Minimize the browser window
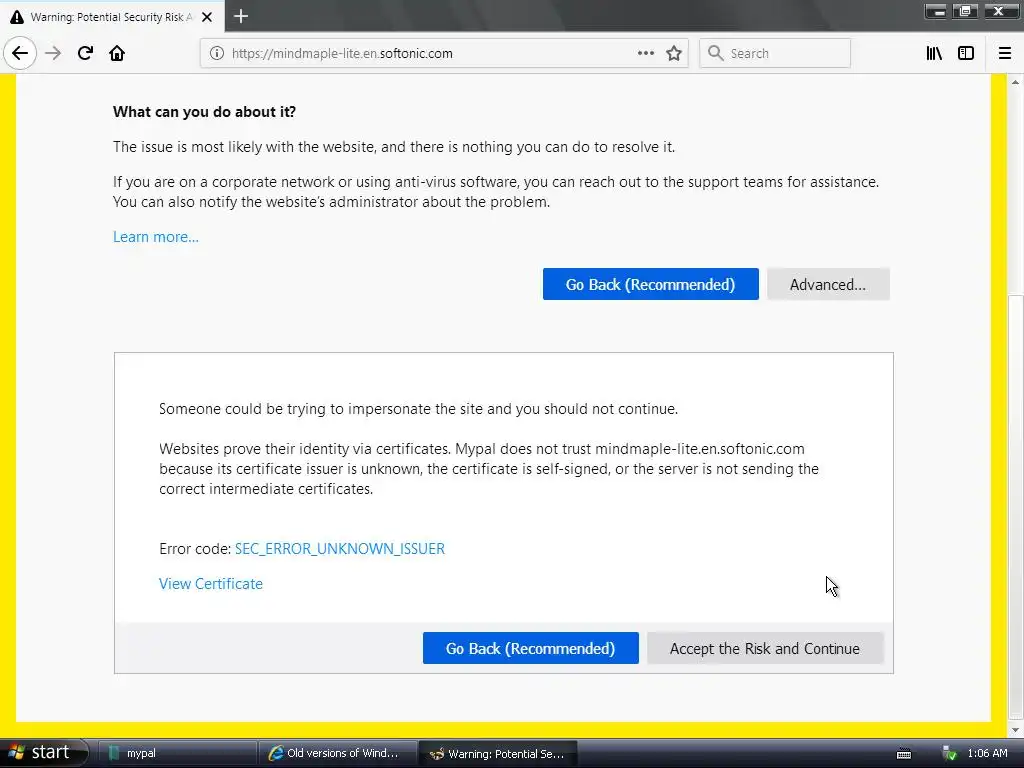The height and width of the screenshot is (768, 1024). [x=935, y=11]
